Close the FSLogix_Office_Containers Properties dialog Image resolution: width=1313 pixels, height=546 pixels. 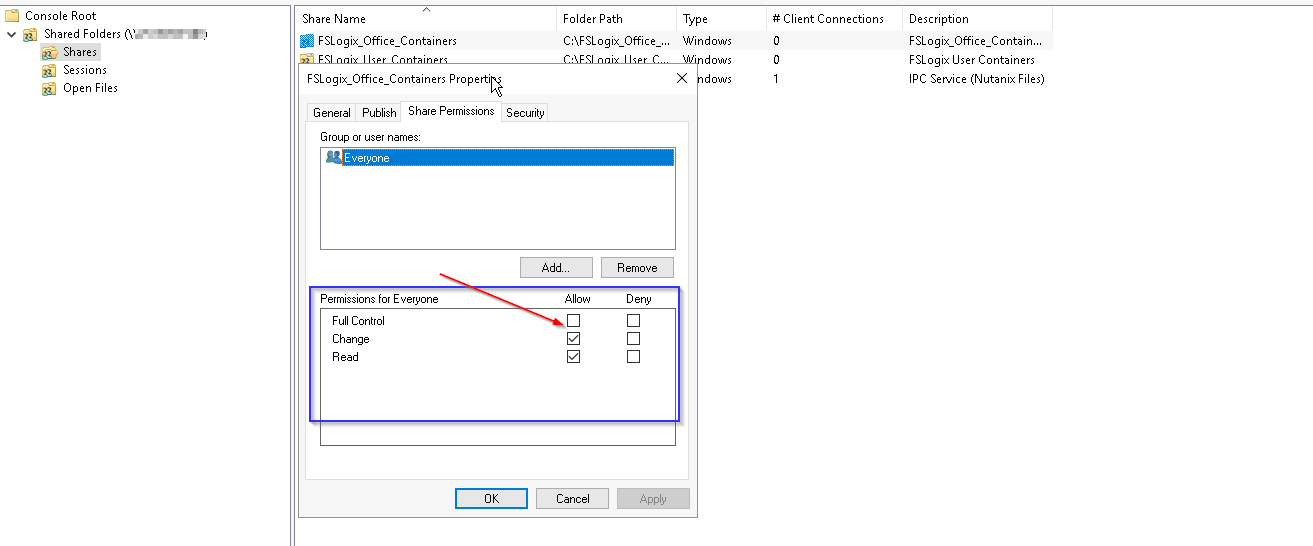coord(682,78)
